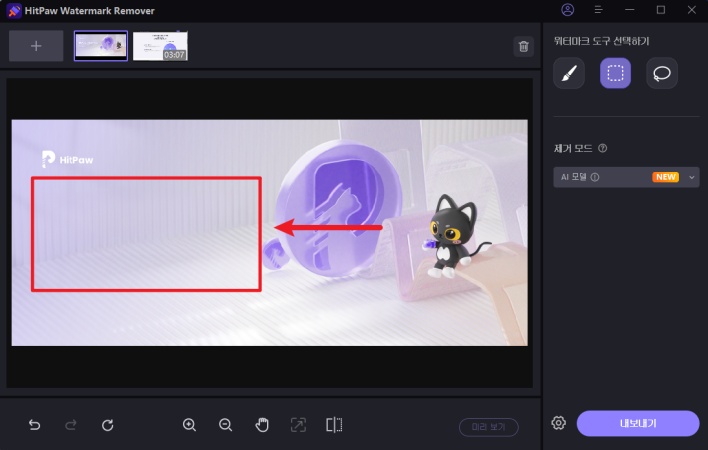The width and height of the screenshot is (708, 450).
Task: Toggle the split compare view
Action: point(334,425)
